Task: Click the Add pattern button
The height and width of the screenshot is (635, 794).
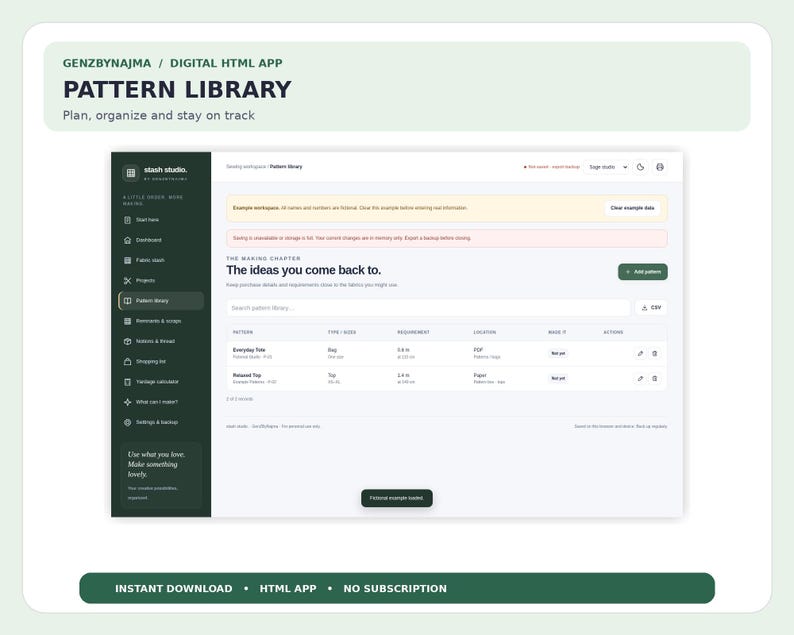Action: [x=643, y=272]
